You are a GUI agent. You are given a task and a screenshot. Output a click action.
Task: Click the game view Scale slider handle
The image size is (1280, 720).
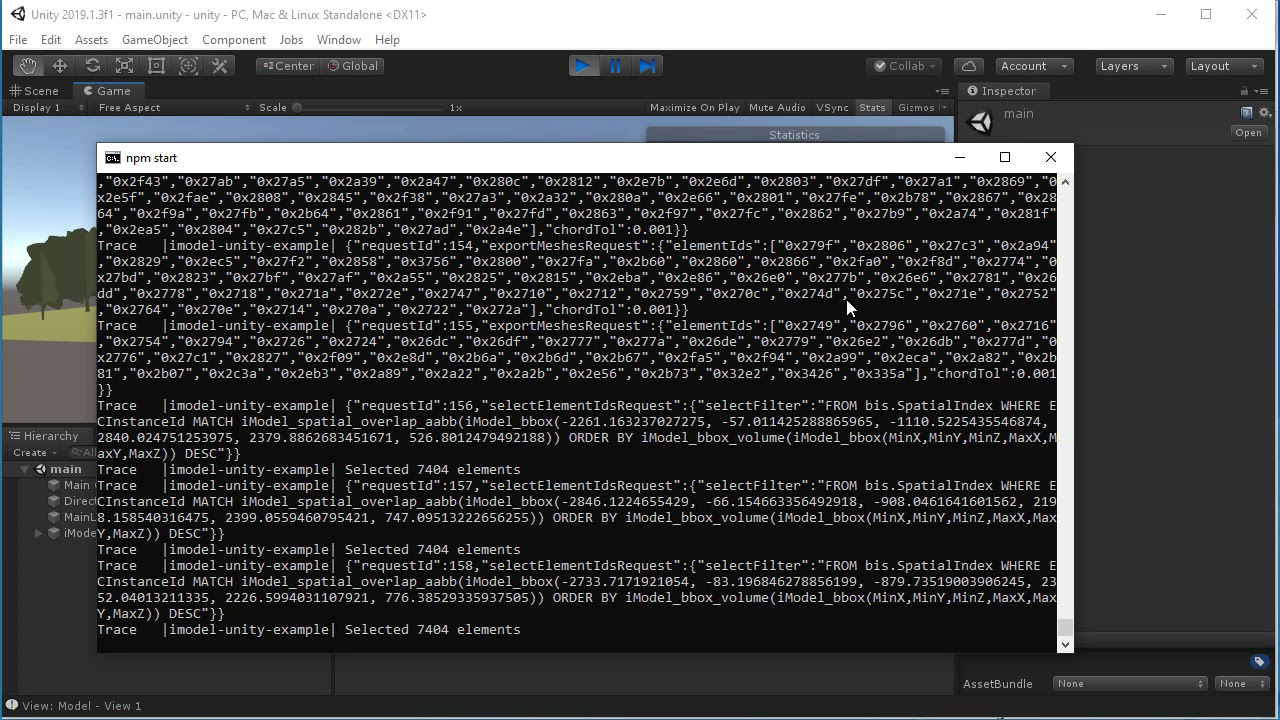297,108
